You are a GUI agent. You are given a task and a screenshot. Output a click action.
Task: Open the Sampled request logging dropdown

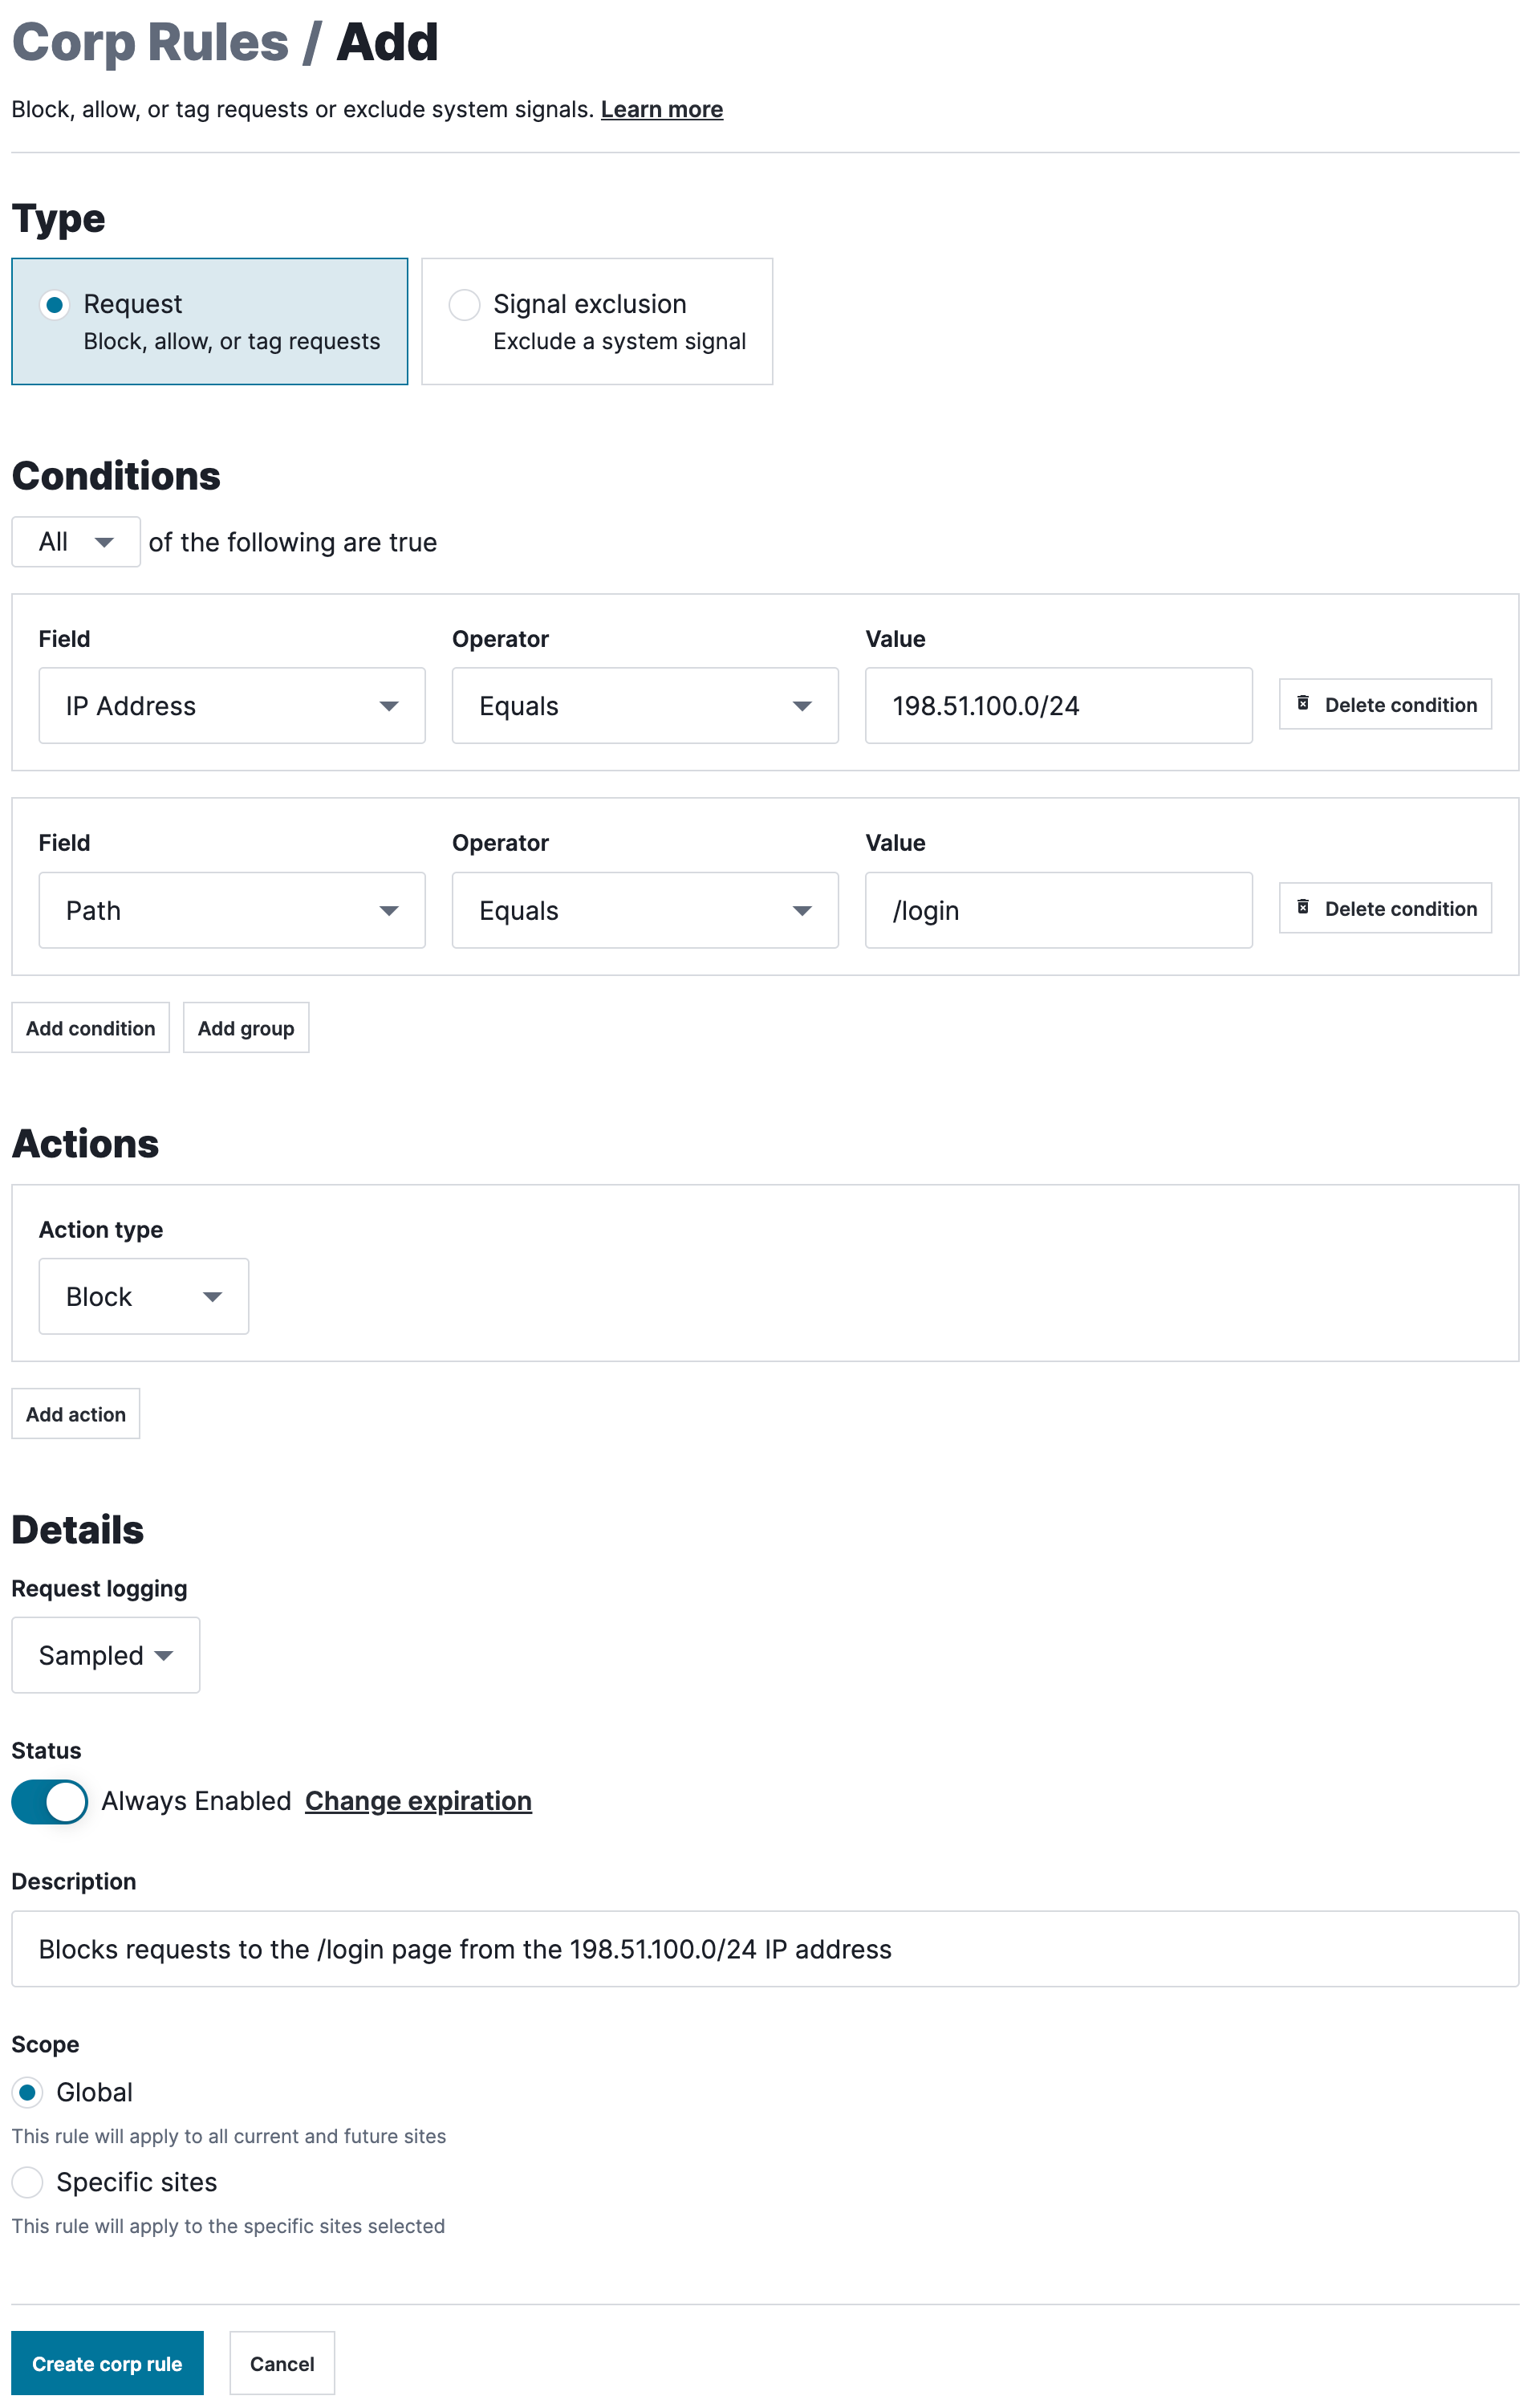pyautogui.click(x=105, y=1655)
